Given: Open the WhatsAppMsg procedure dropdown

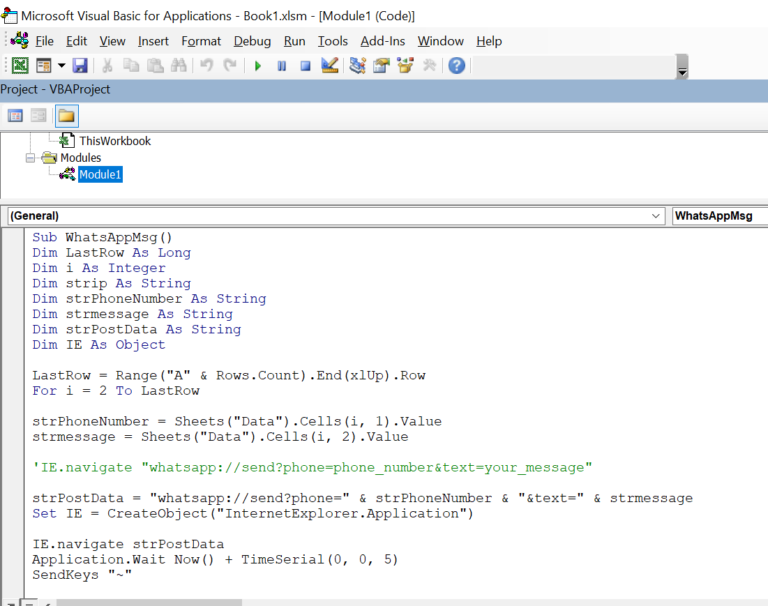Looking at the screenshot, I should (720, 216).
